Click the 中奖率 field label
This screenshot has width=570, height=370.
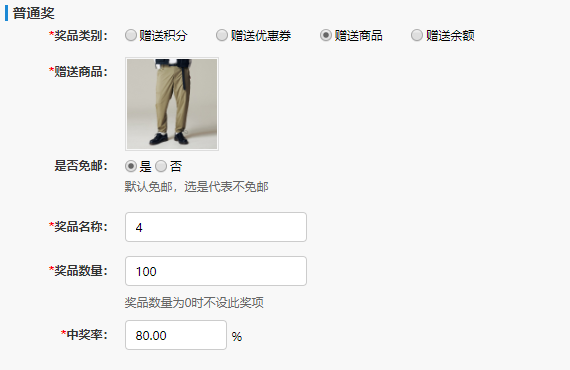[84, 334]
